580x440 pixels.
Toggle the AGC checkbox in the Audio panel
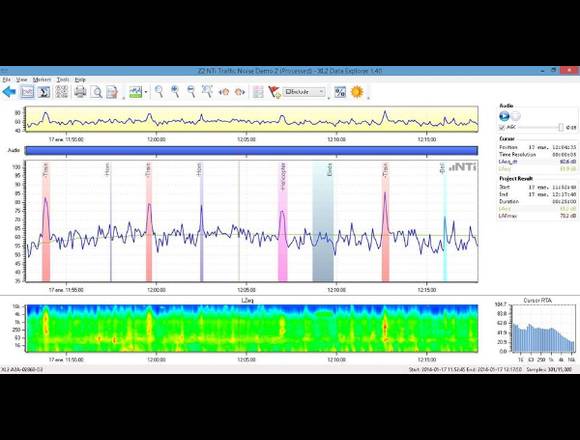point(502,127)
